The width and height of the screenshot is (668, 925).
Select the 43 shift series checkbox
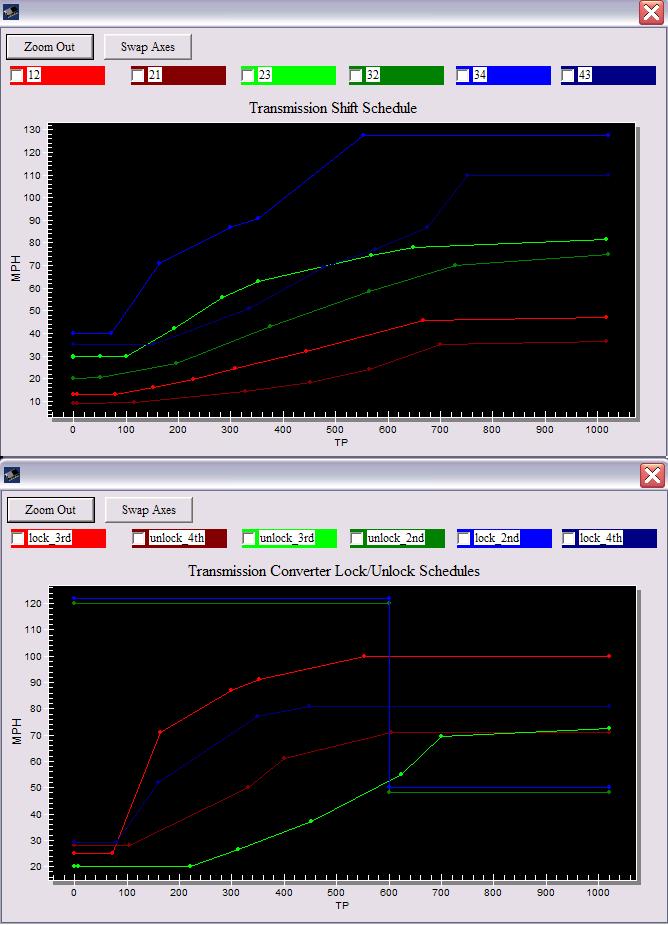click(x=568, y=76)
